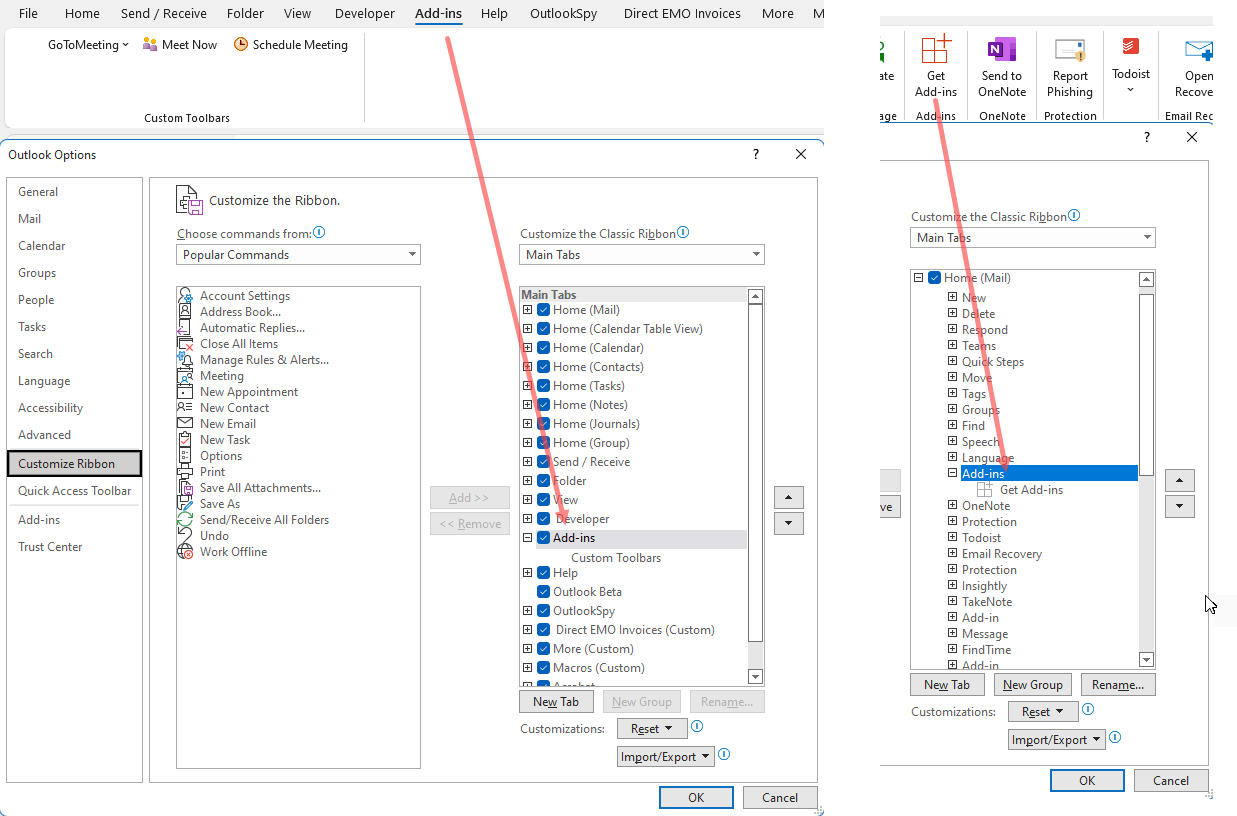This screenshot has width=1237, height=816.
Task: Click the Meet Now icon in Custom Toolbars
Action: (x=150, y=44)
